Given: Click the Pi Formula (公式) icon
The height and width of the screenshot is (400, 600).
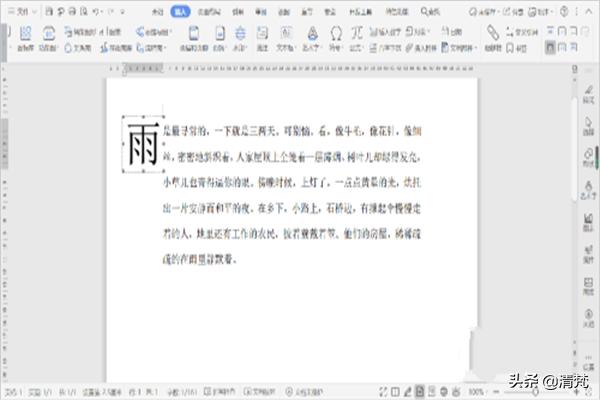Looking at the screenshot, I should [x=357, y=38].
